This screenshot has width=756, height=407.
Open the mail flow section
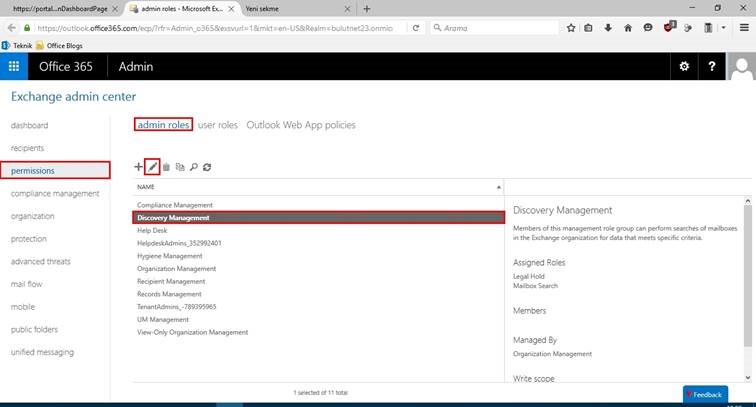(x=27, y=284)
